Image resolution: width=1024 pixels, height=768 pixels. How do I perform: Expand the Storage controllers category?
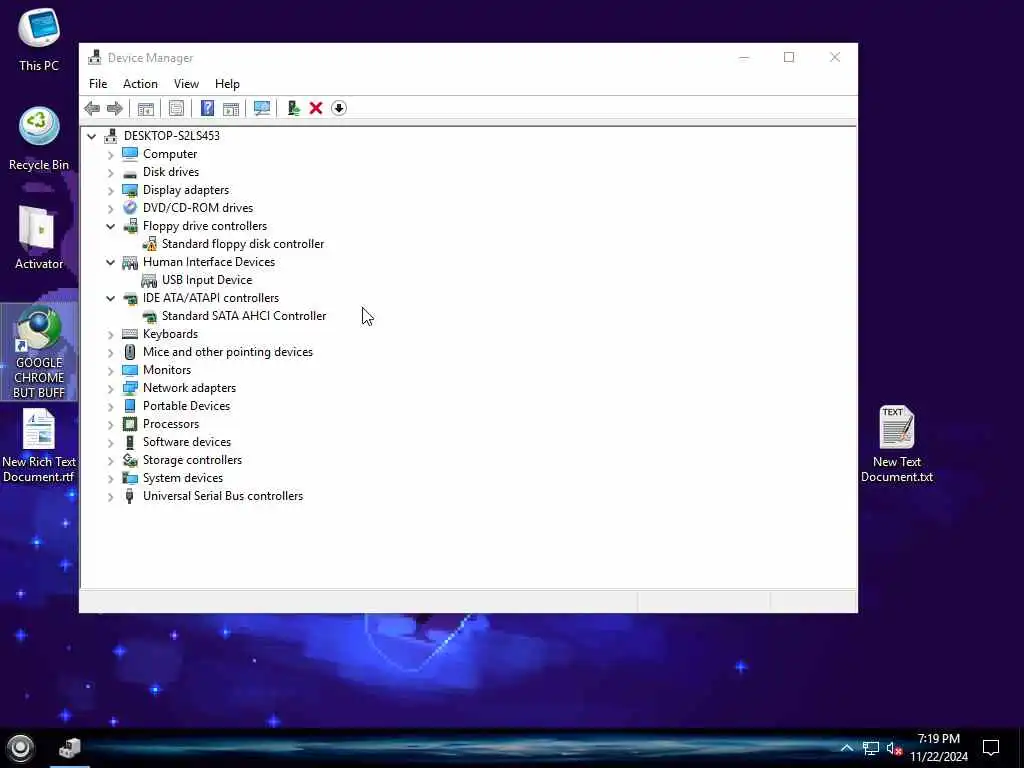(110, 460)
